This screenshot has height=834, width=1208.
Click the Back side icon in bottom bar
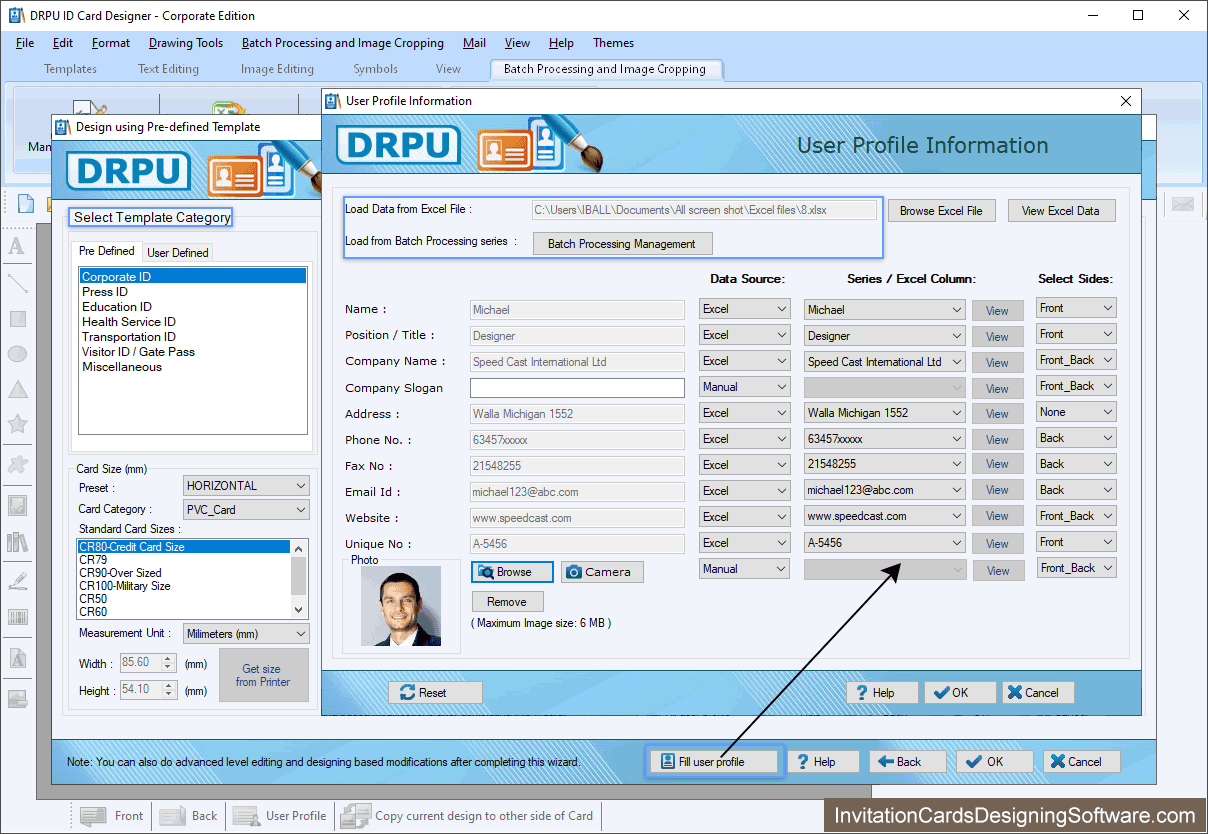[172, 816]
